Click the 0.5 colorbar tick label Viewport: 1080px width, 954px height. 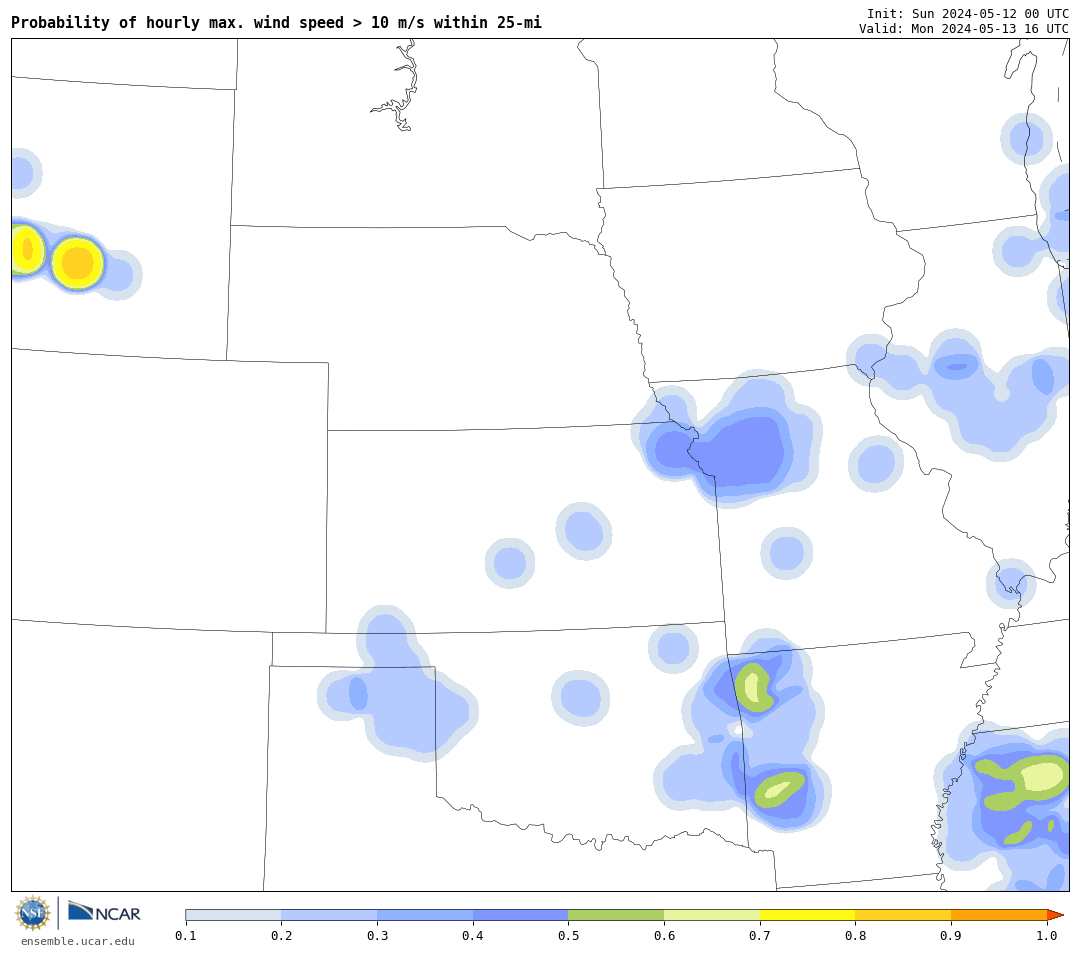point(568,935)
